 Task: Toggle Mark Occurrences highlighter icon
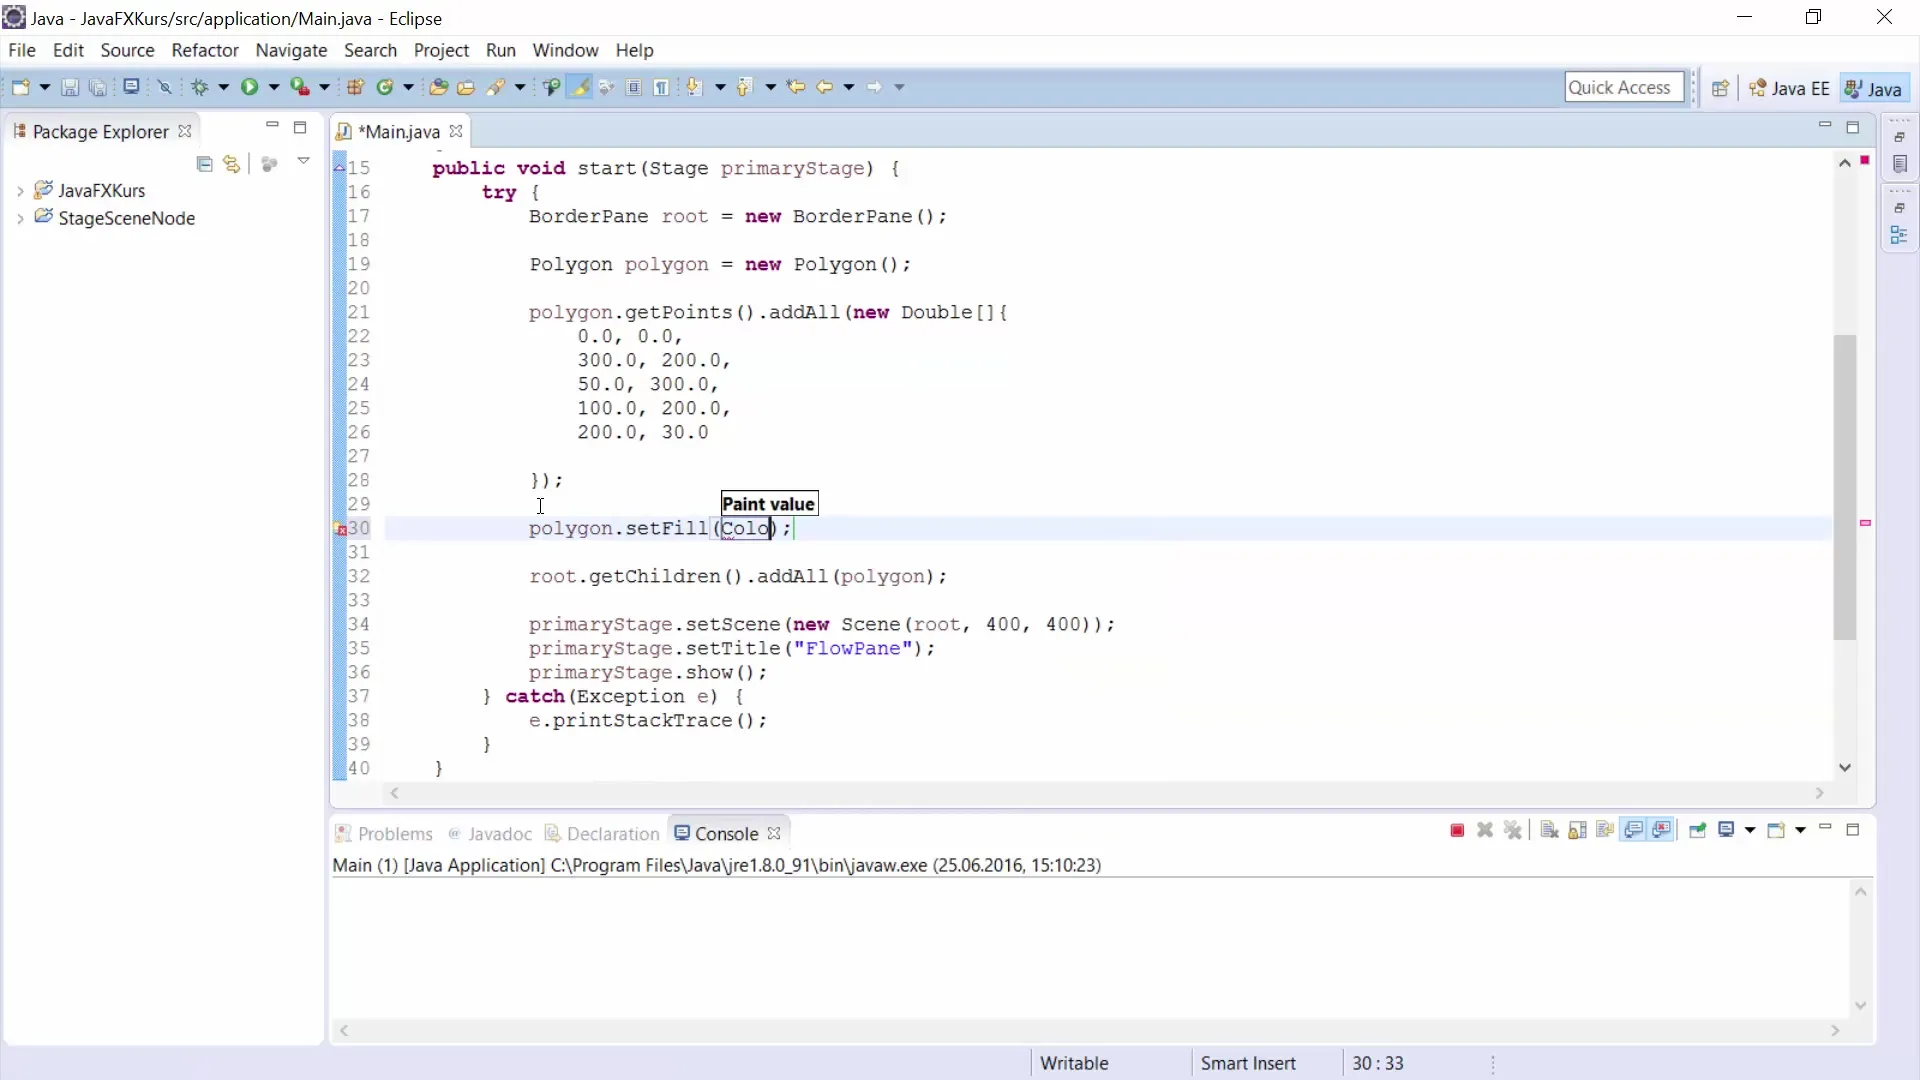[x=579, y=87]
